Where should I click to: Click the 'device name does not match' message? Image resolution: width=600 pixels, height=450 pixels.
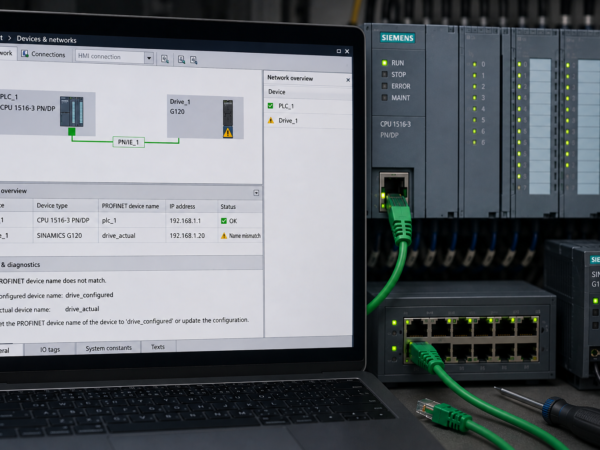coord(53,281)
